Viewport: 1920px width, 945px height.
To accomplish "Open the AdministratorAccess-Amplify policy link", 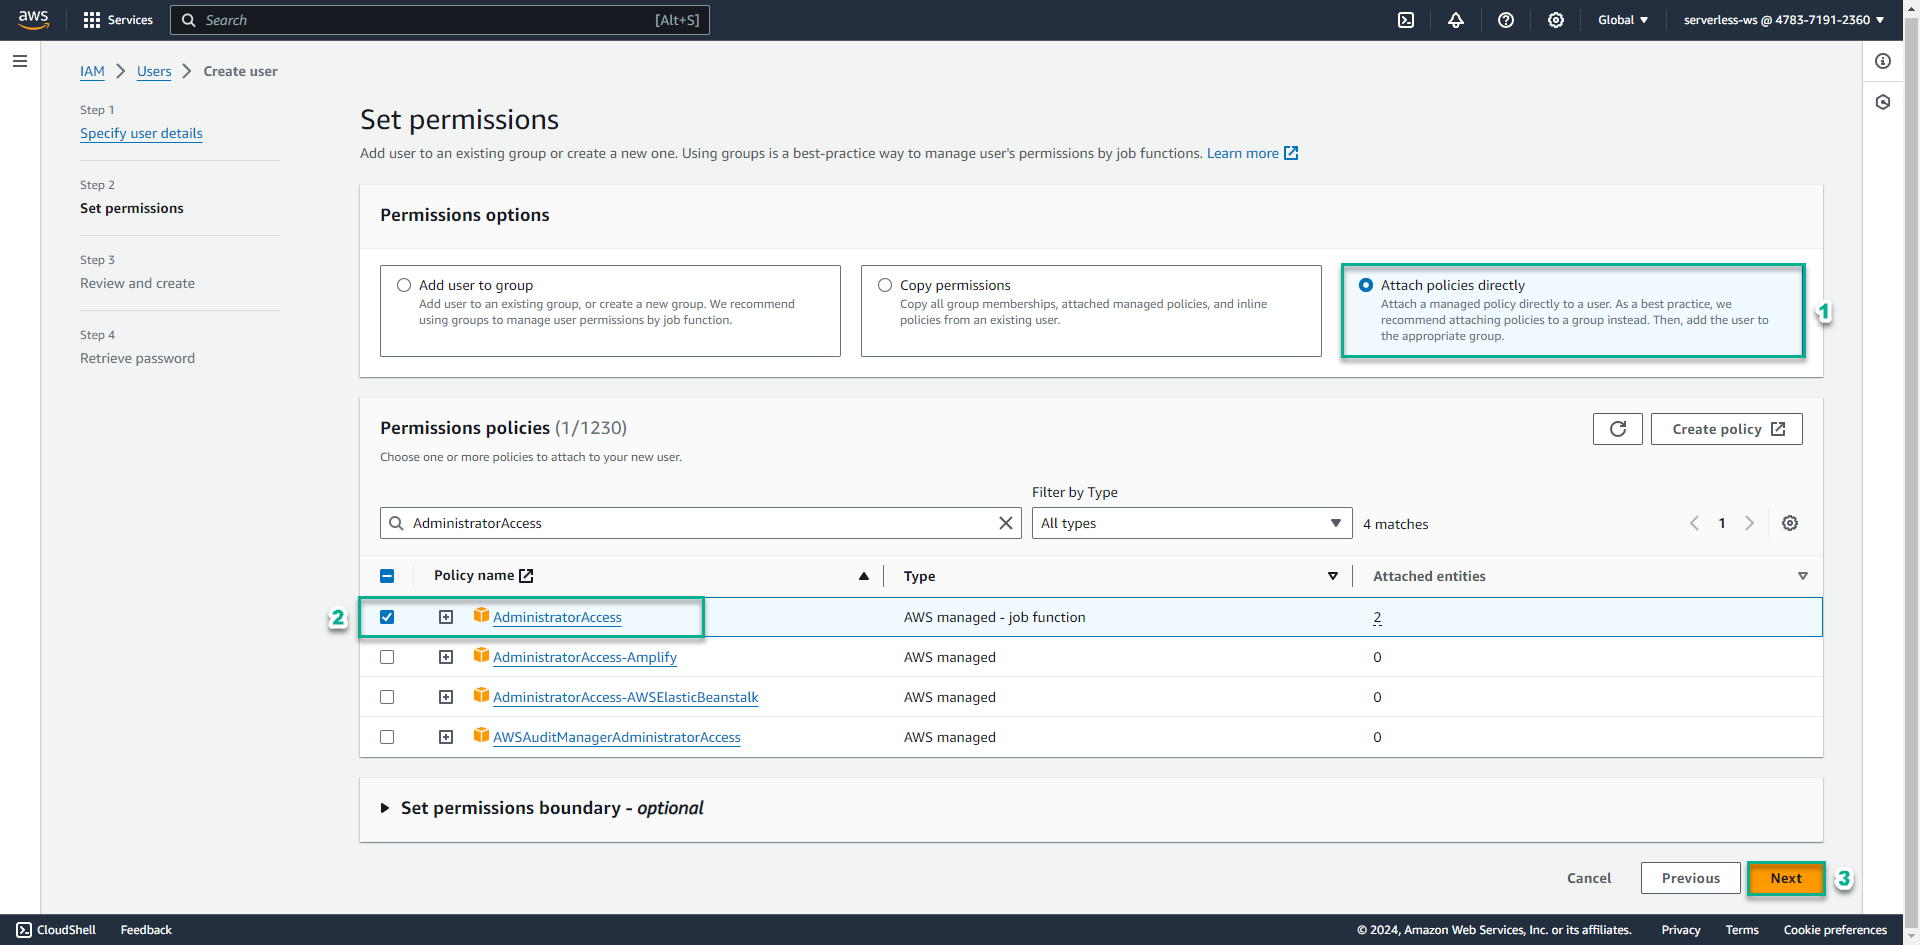I will (585, 657).
